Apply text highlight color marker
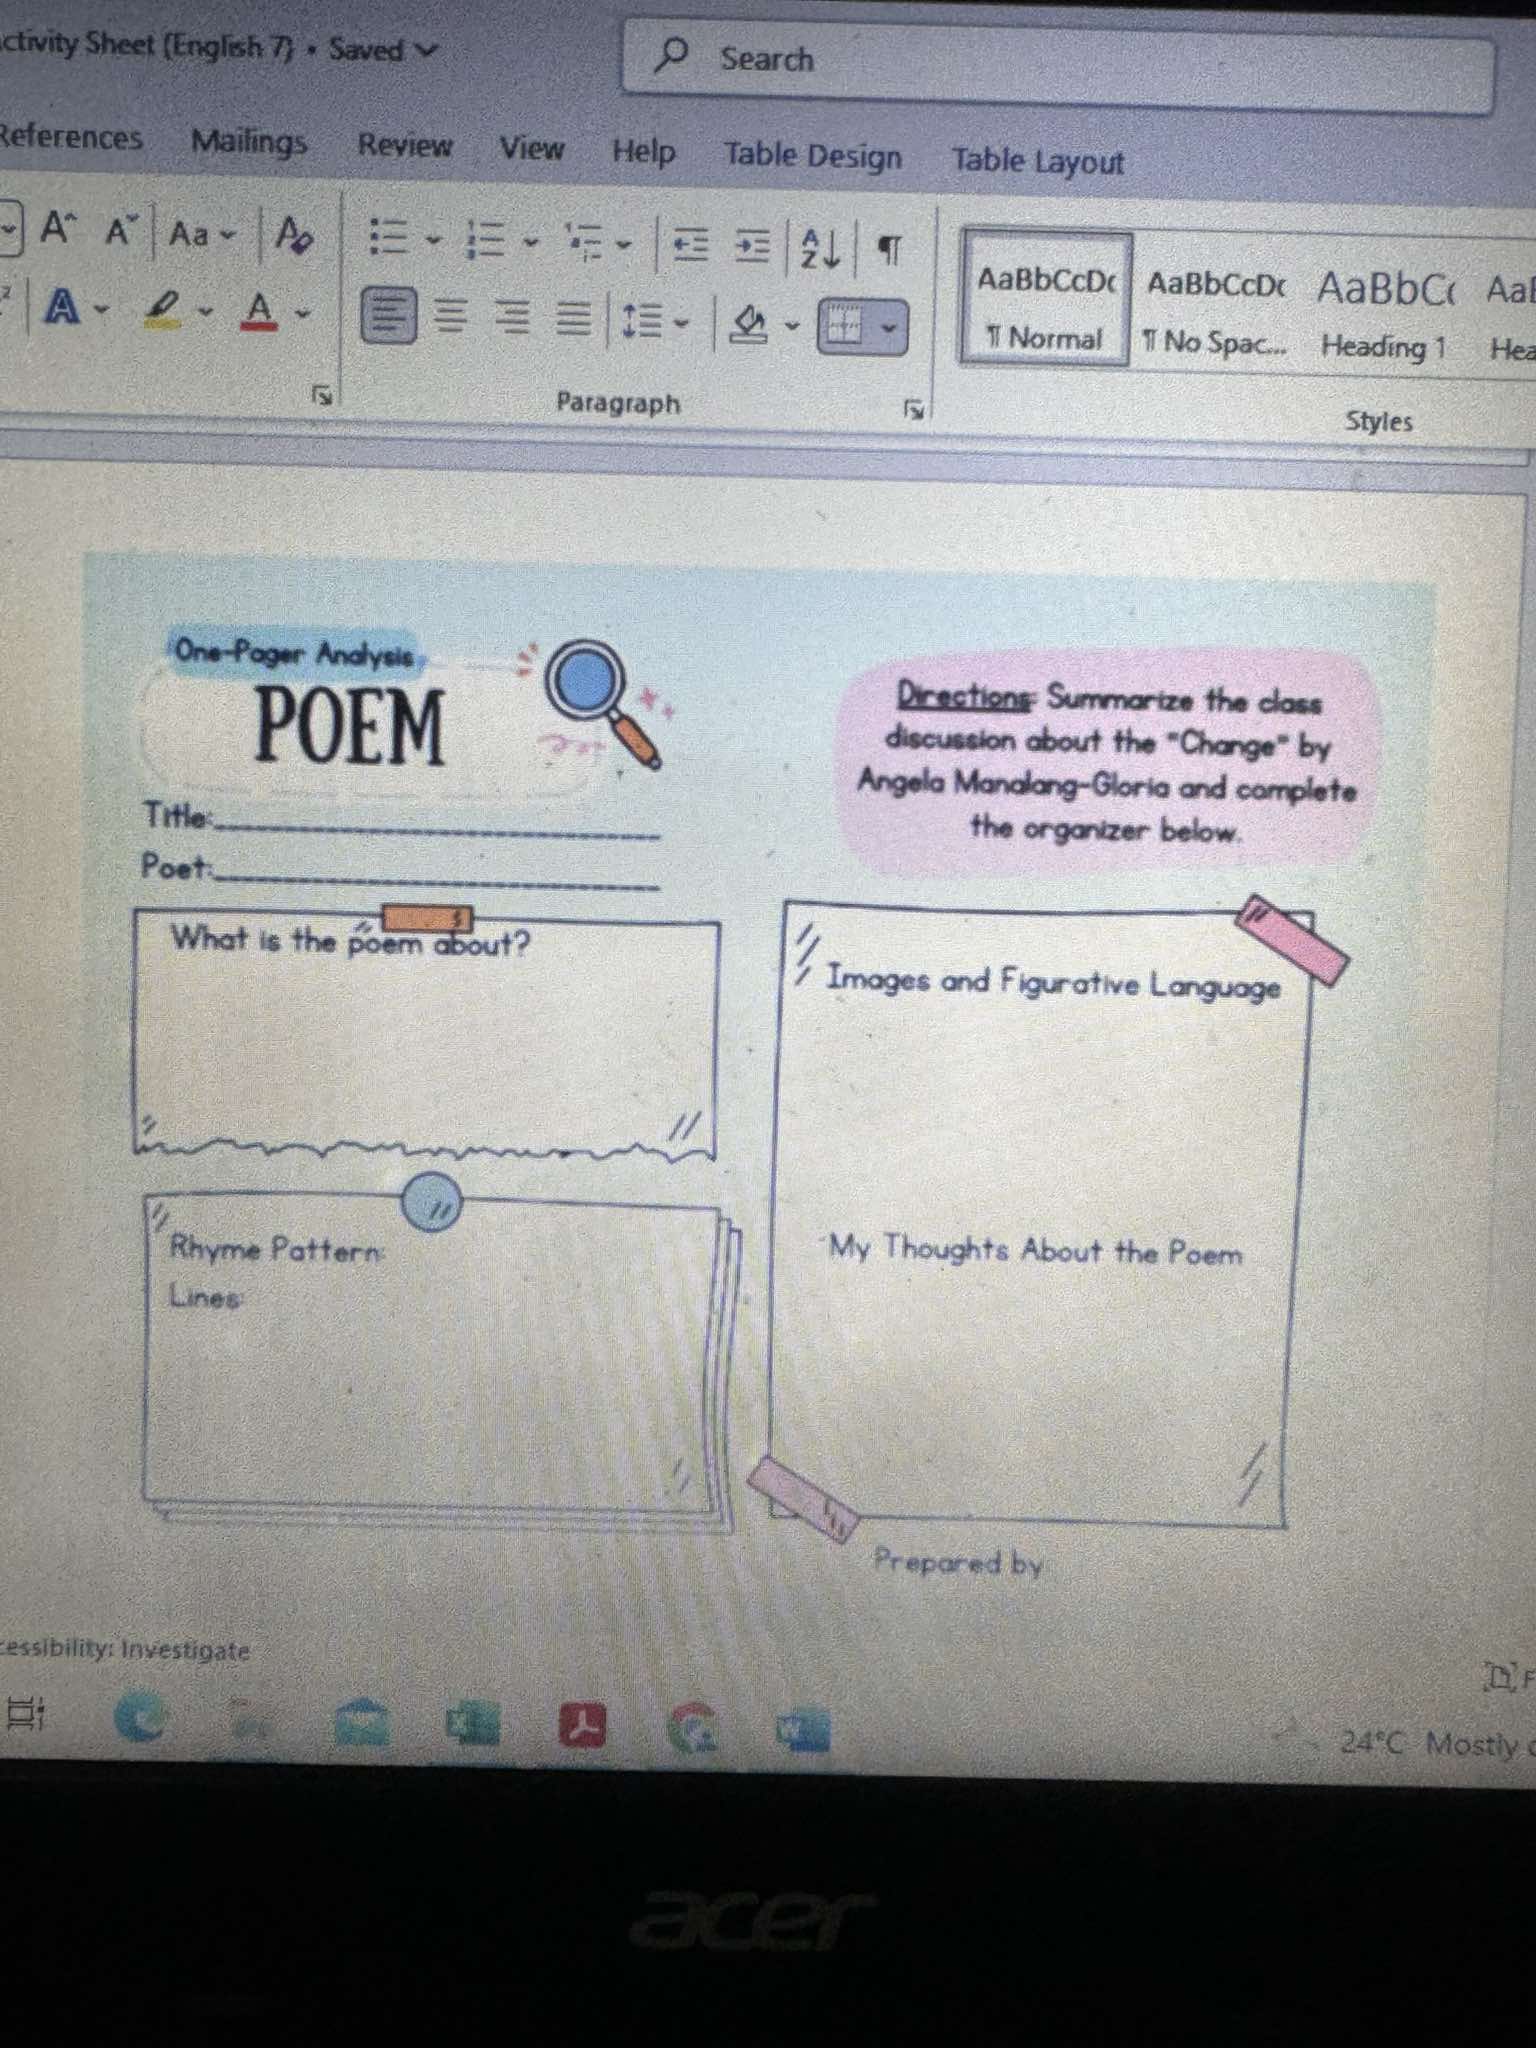 [x=164, y=309]
